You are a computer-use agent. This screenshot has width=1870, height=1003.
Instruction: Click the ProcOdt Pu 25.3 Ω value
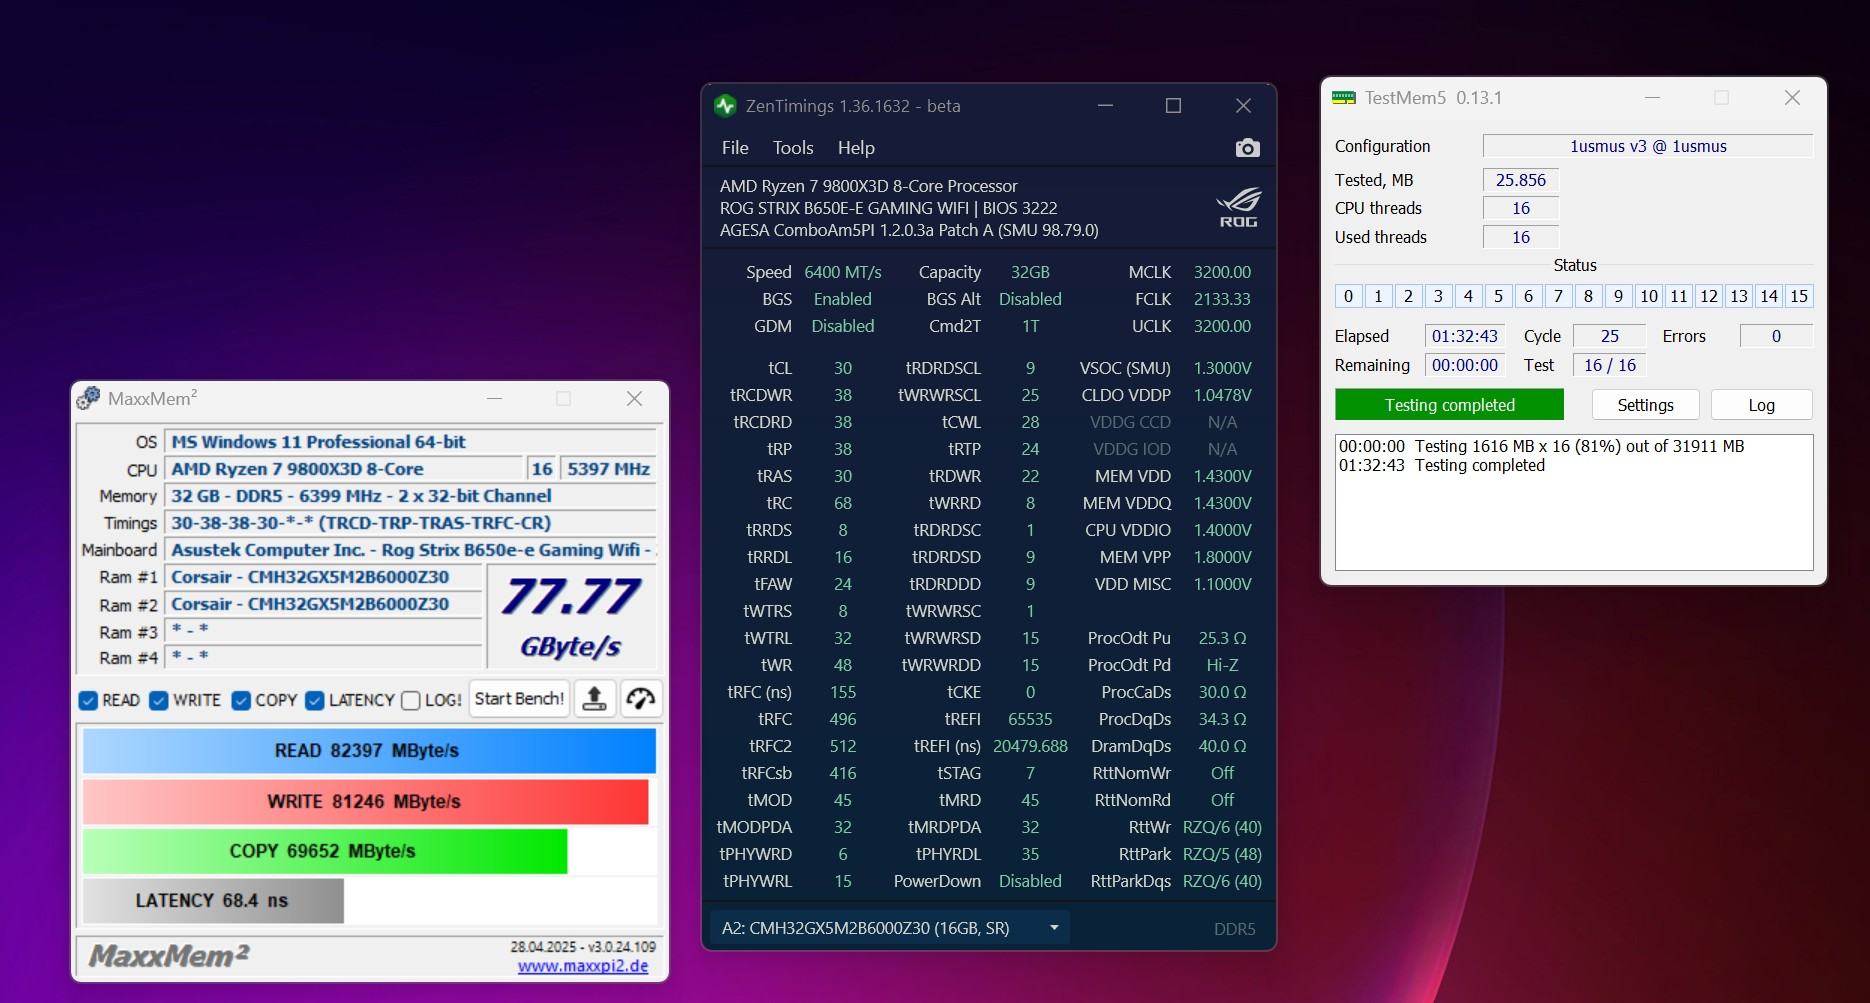pyautogui.click(x=1222, y=638)
